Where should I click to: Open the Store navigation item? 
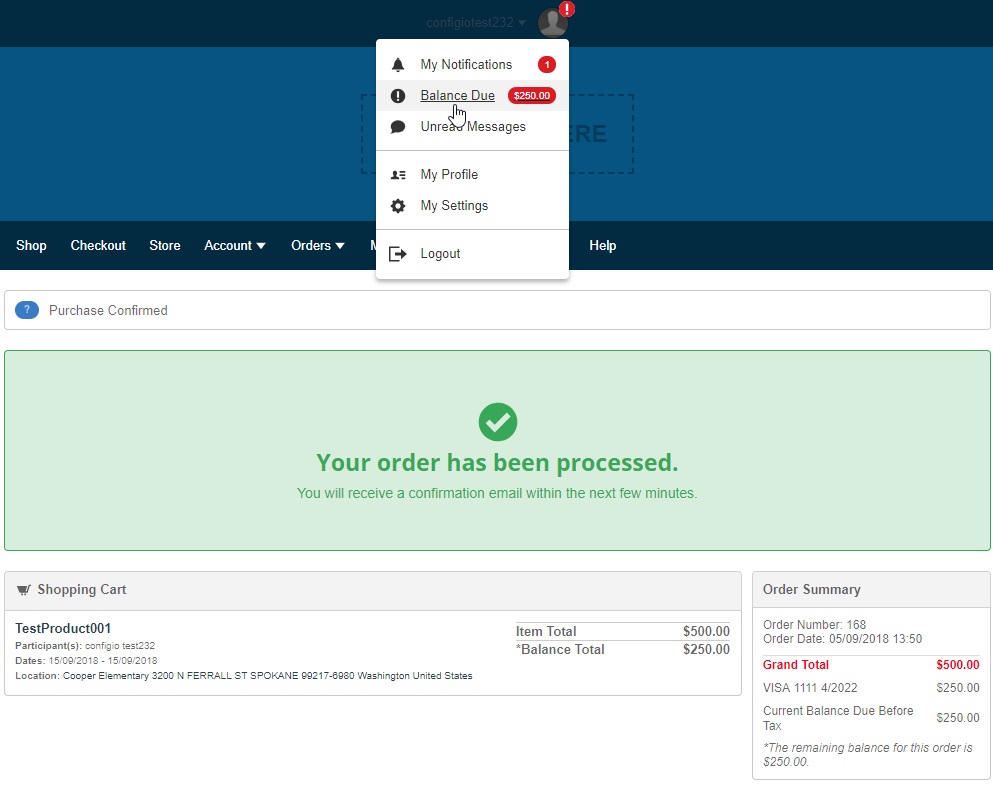pos(165,246)
